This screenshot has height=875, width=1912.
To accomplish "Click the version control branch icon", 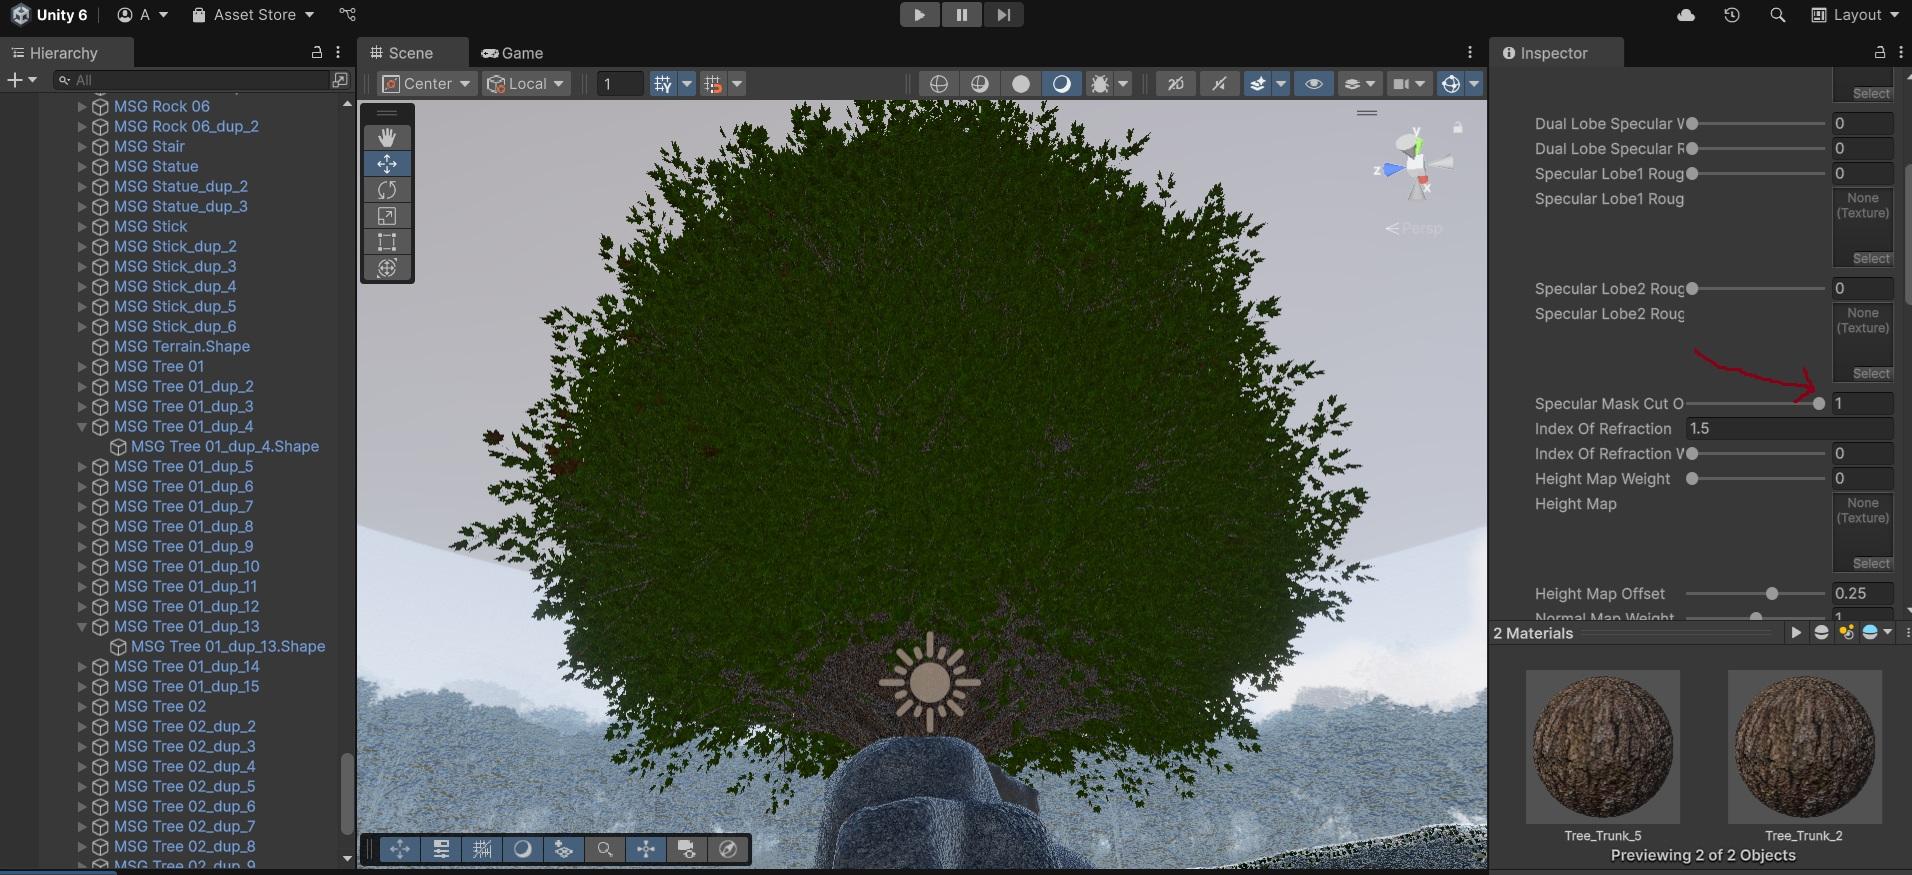I will click(x=347, y=15).
